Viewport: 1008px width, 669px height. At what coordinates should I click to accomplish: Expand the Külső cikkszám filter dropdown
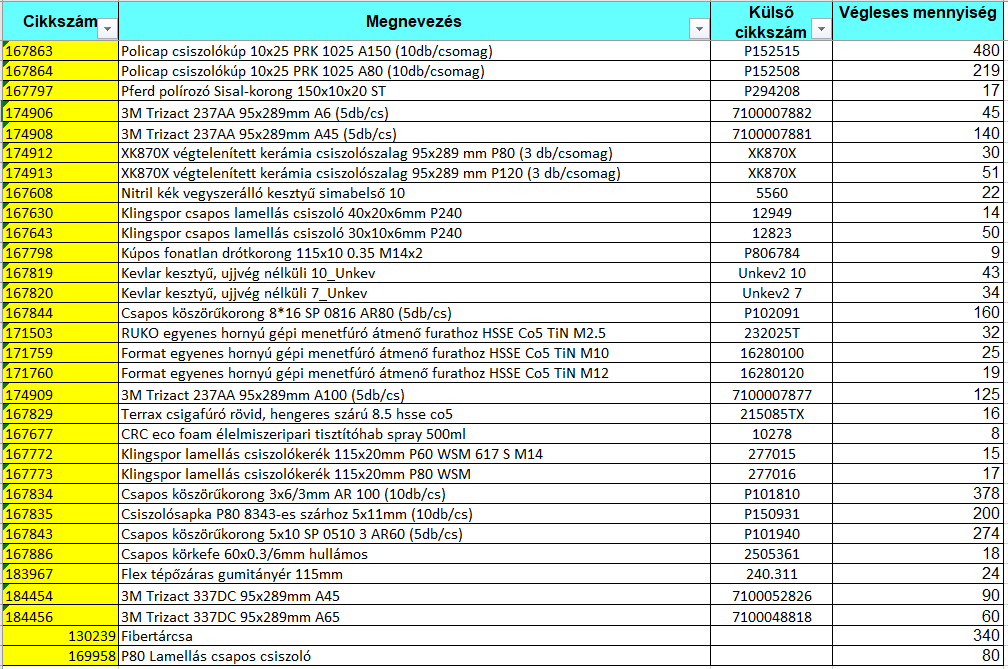[x=821, y=30]
